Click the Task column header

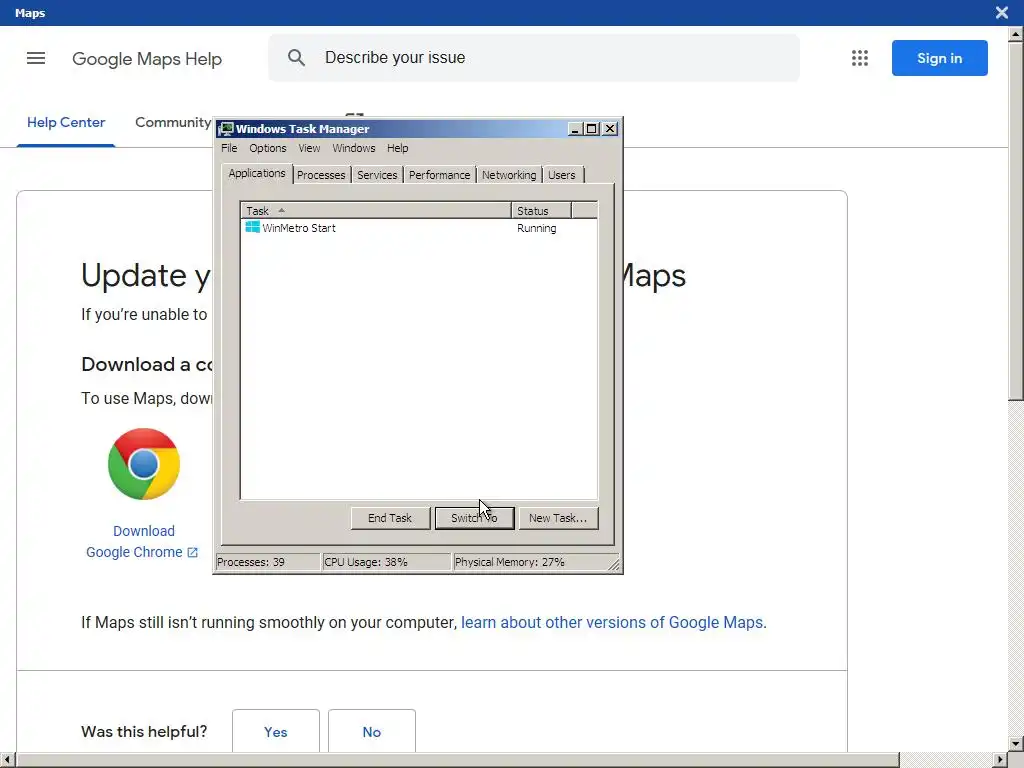pos(376,210)
